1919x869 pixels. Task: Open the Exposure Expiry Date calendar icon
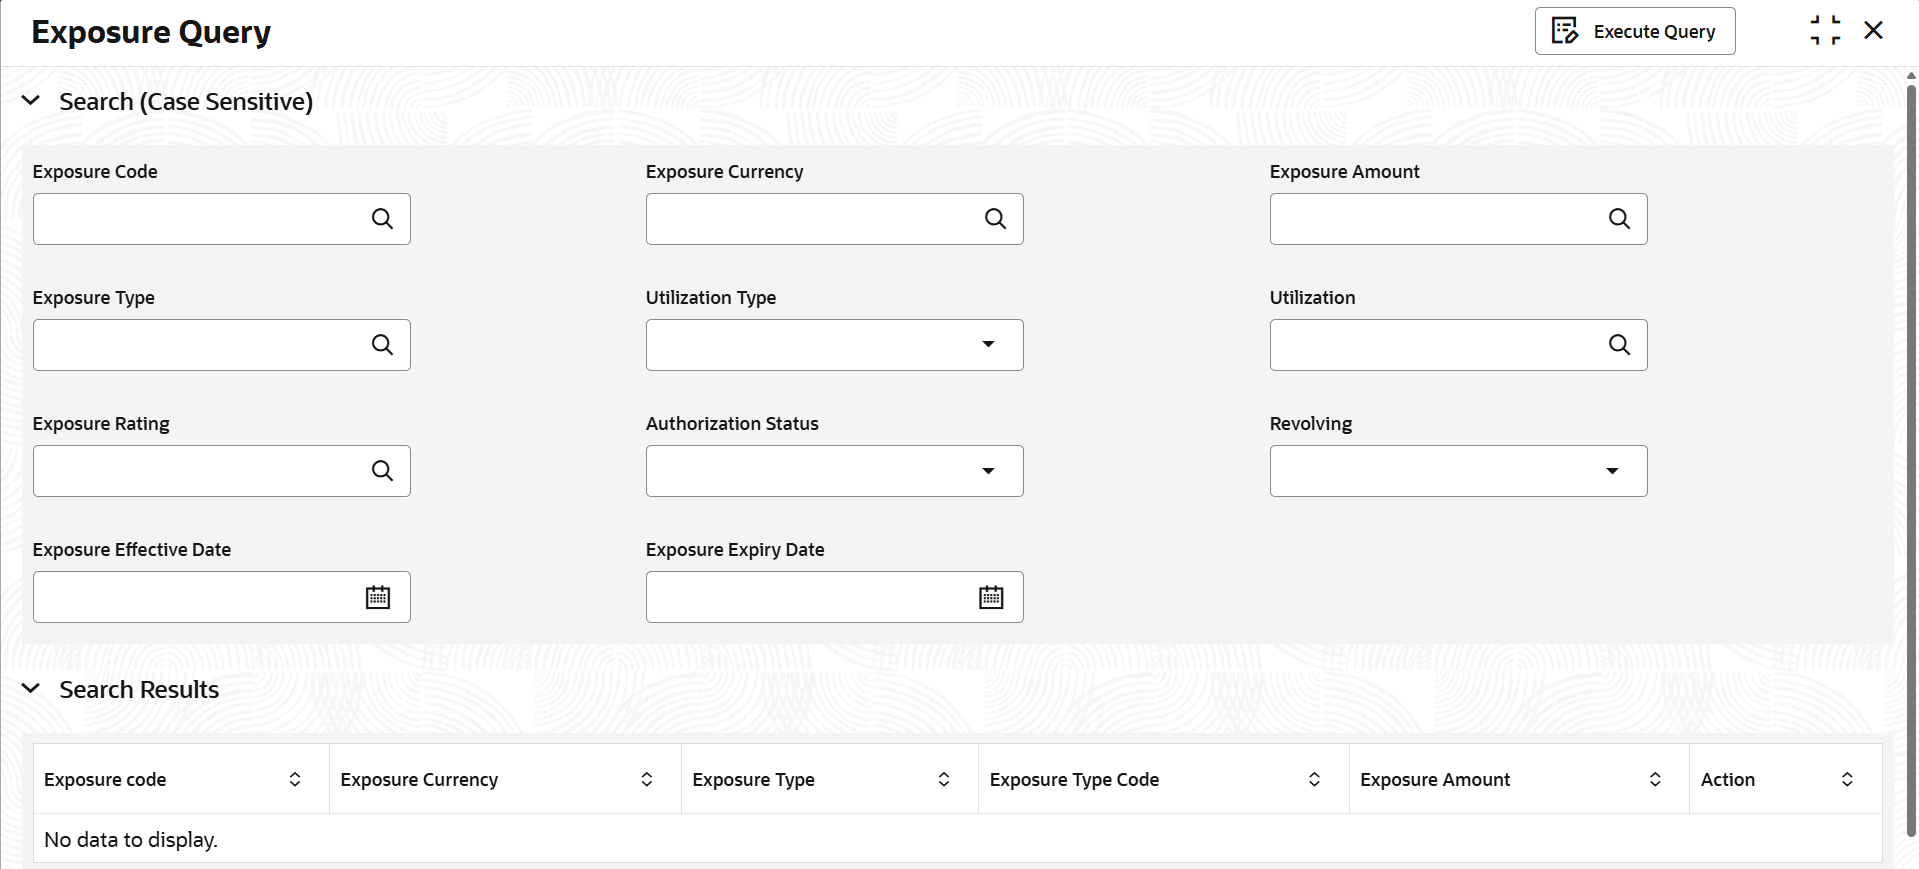pyautogui.click(x=991, y=597)
